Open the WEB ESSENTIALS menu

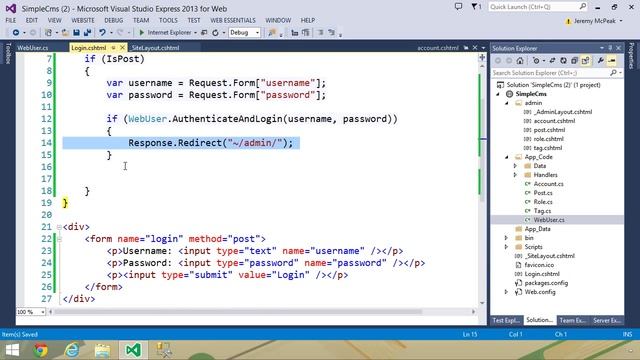pyautogui.click(x=233, y=20)
